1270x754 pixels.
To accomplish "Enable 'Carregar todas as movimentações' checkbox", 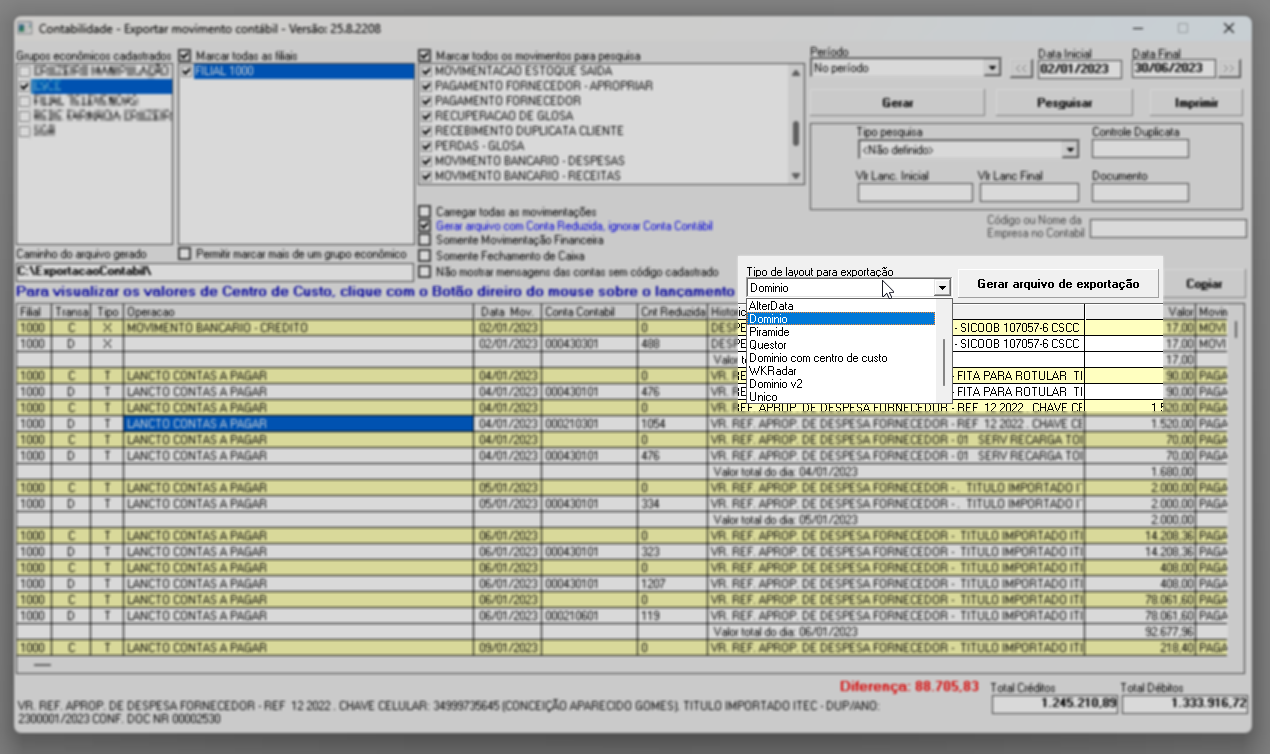I will [x=426, y=212].
